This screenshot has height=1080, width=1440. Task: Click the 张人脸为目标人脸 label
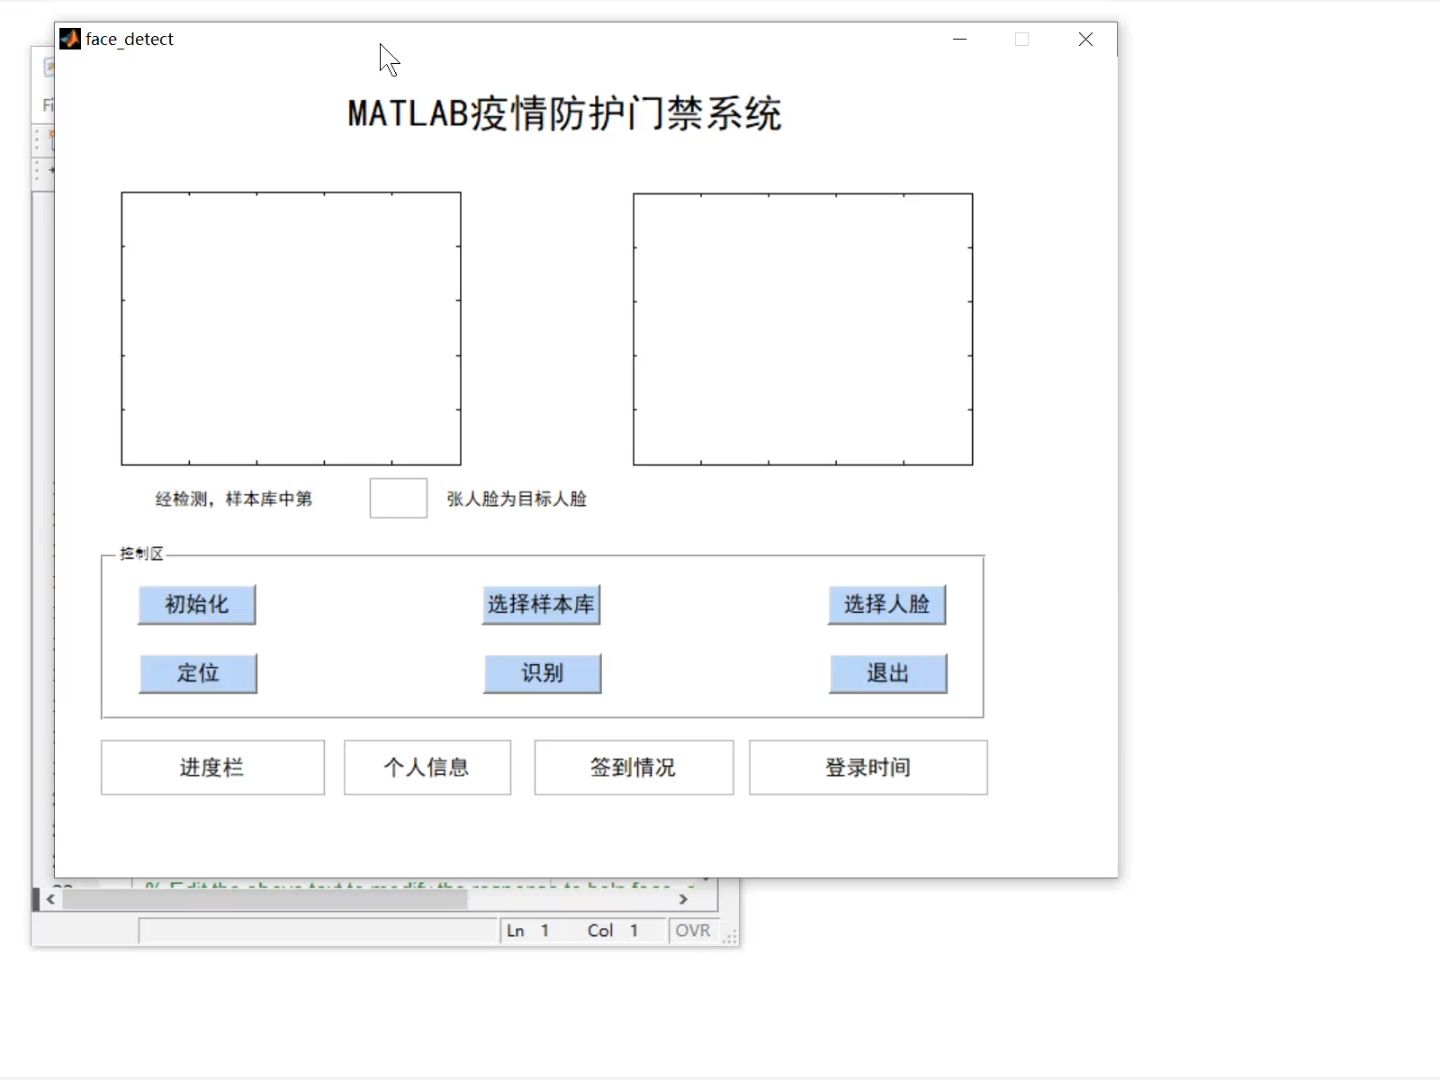pos(517,499)
